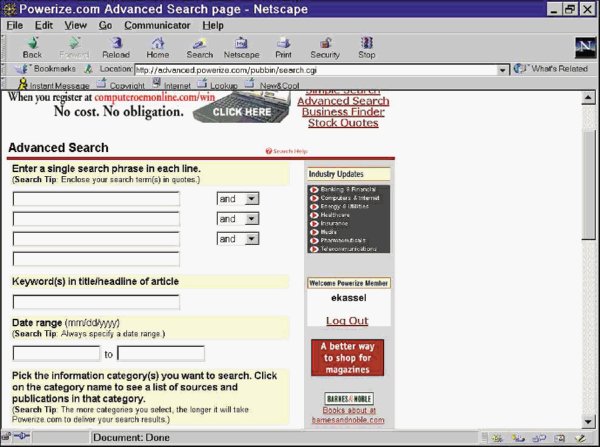Focus the fourth search phrase input field
600x447 pixels.
[96, 259]
